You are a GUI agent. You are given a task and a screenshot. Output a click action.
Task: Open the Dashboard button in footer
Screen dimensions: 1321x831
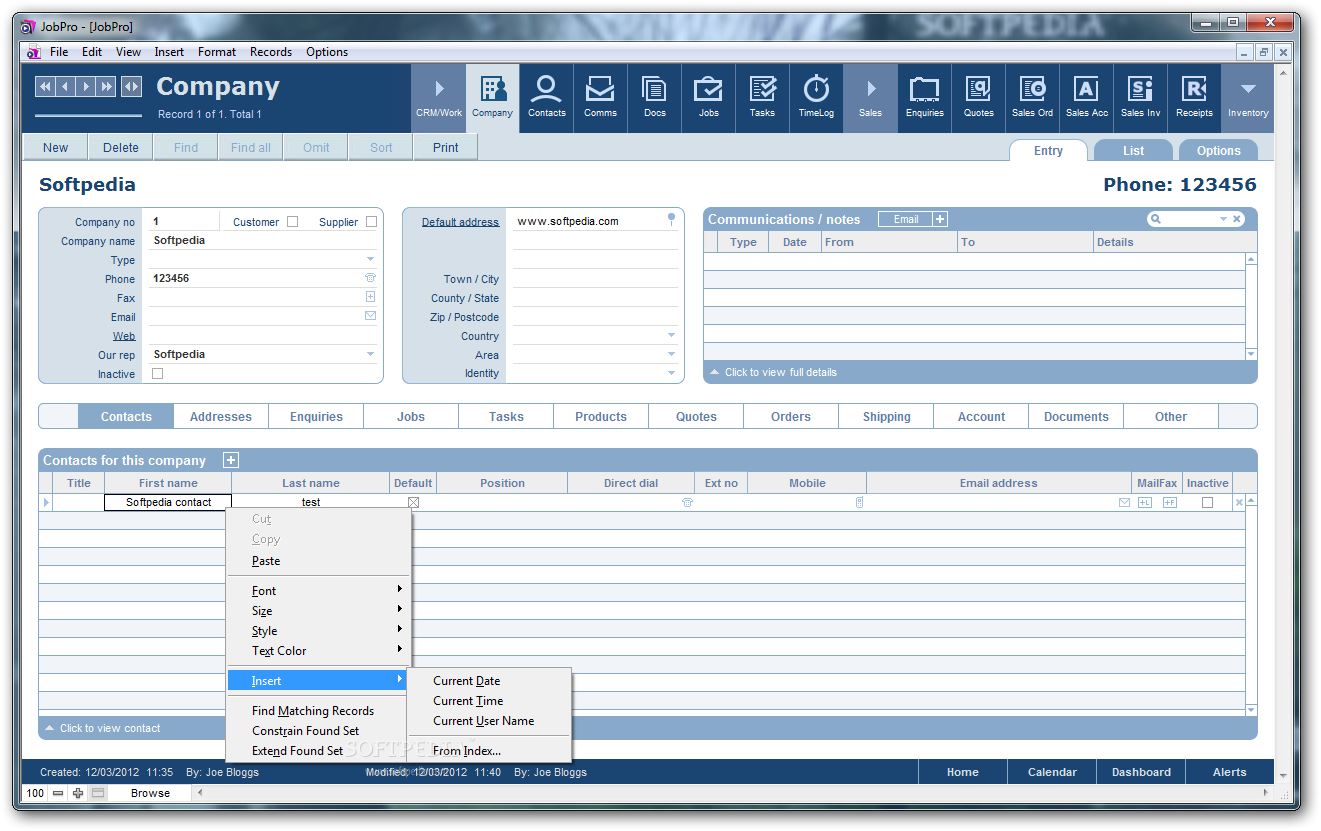(1141, 772)
